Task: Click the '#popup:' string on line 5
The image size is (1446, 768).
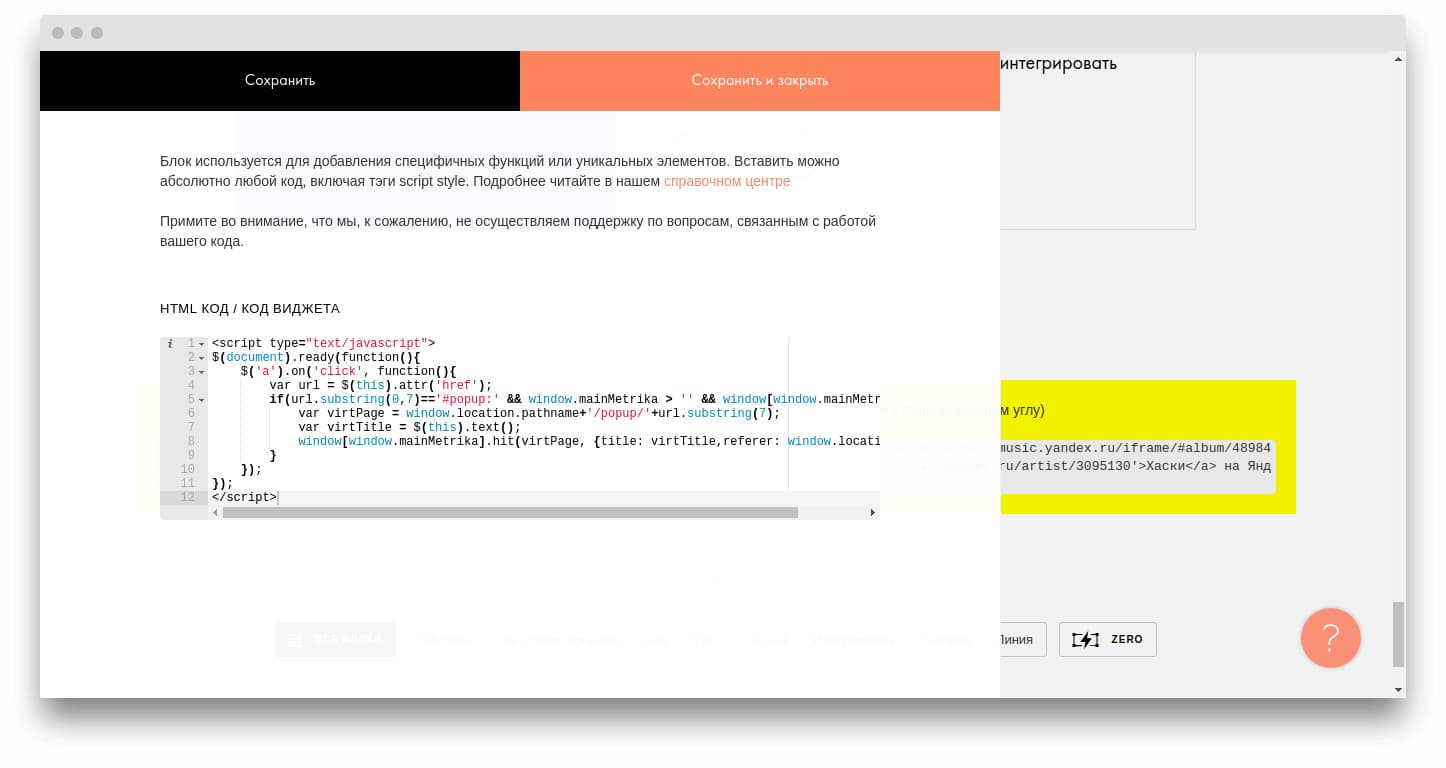Action: [467, 399]
